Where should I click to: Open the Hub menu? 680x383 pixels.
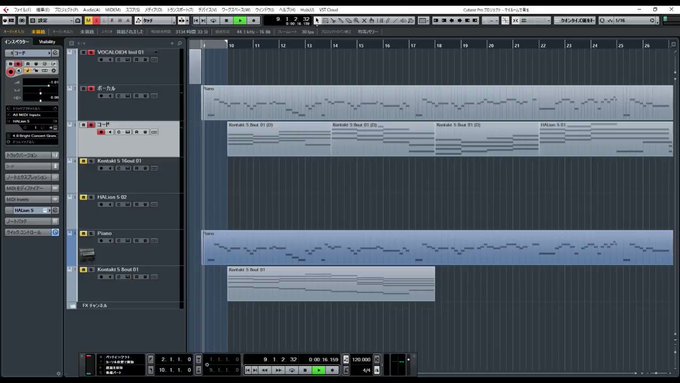307,10
